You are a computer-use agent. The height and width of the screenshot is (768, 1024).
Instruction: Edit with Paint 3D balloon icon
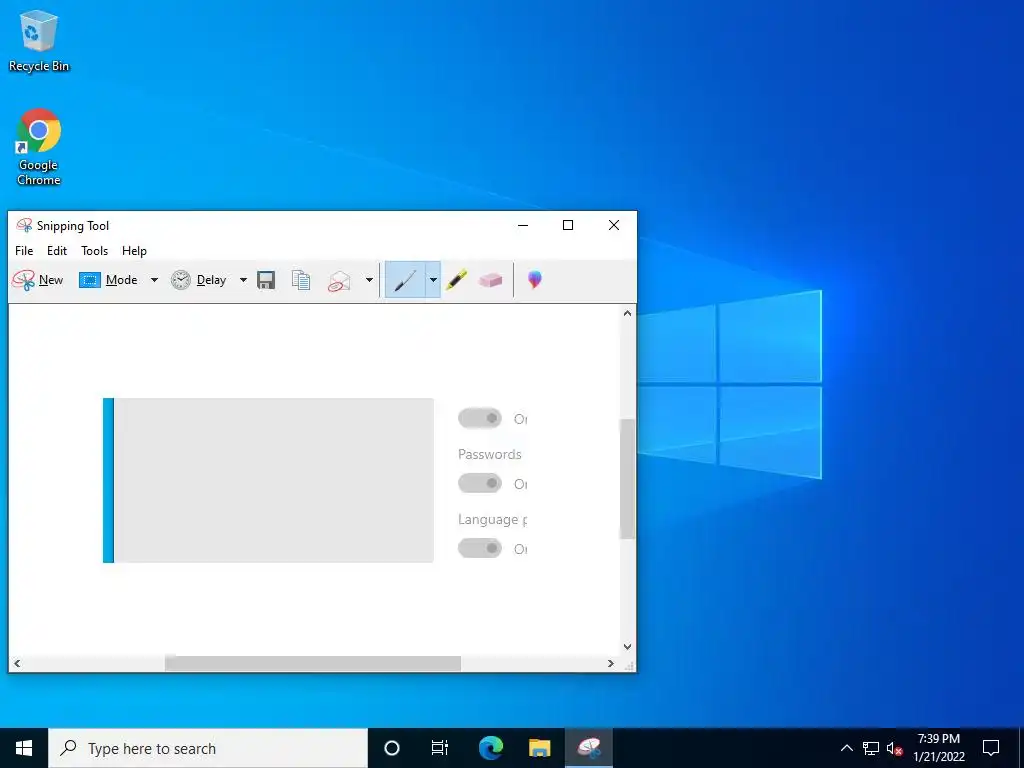[535, 280]
